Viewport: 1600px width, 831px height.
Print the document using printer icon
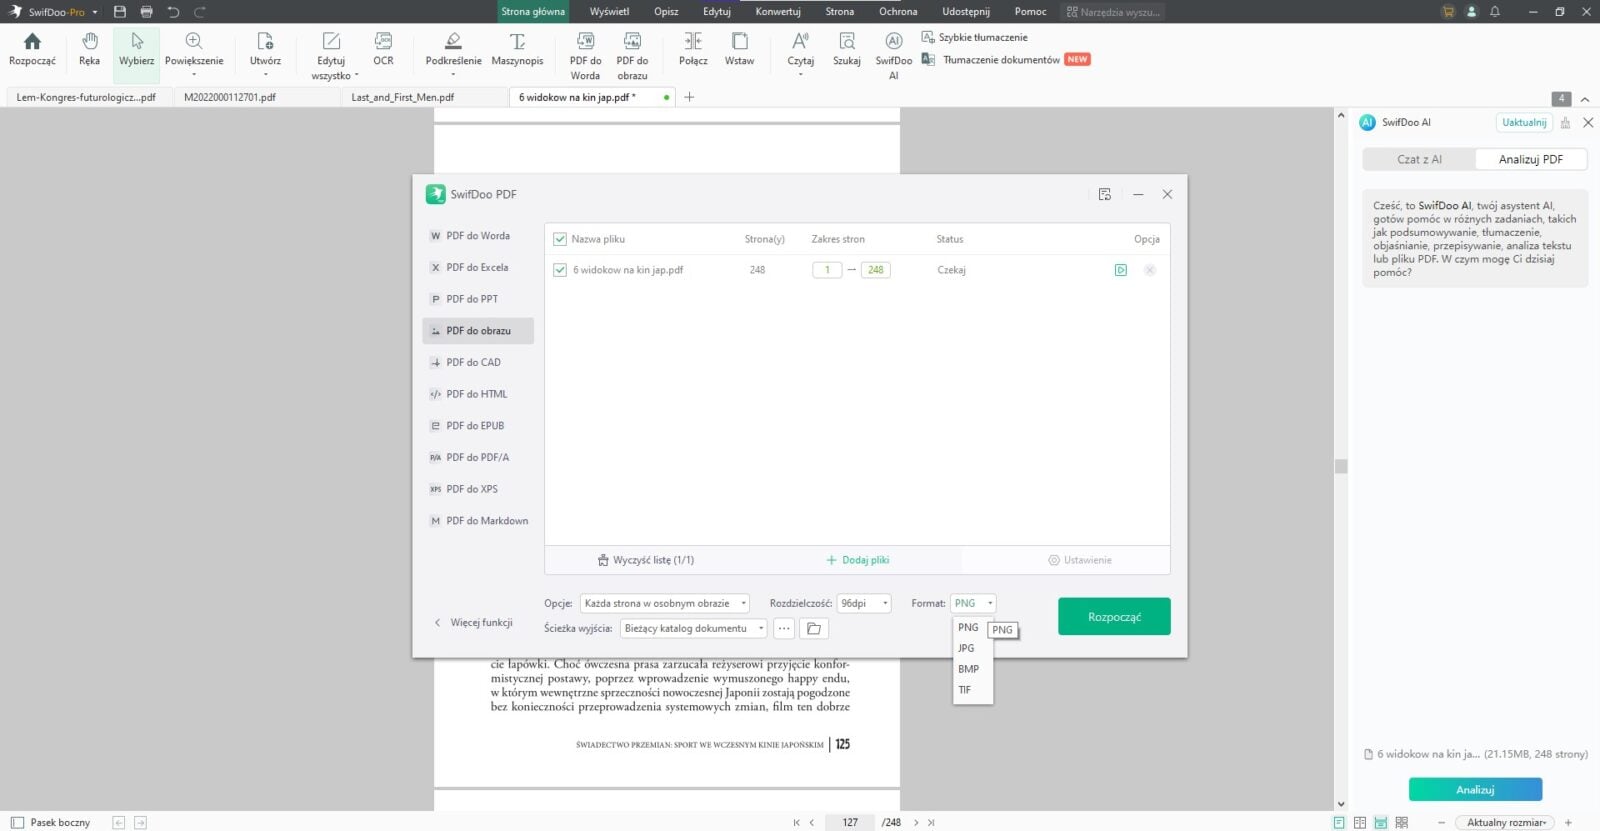click(146, 12)
